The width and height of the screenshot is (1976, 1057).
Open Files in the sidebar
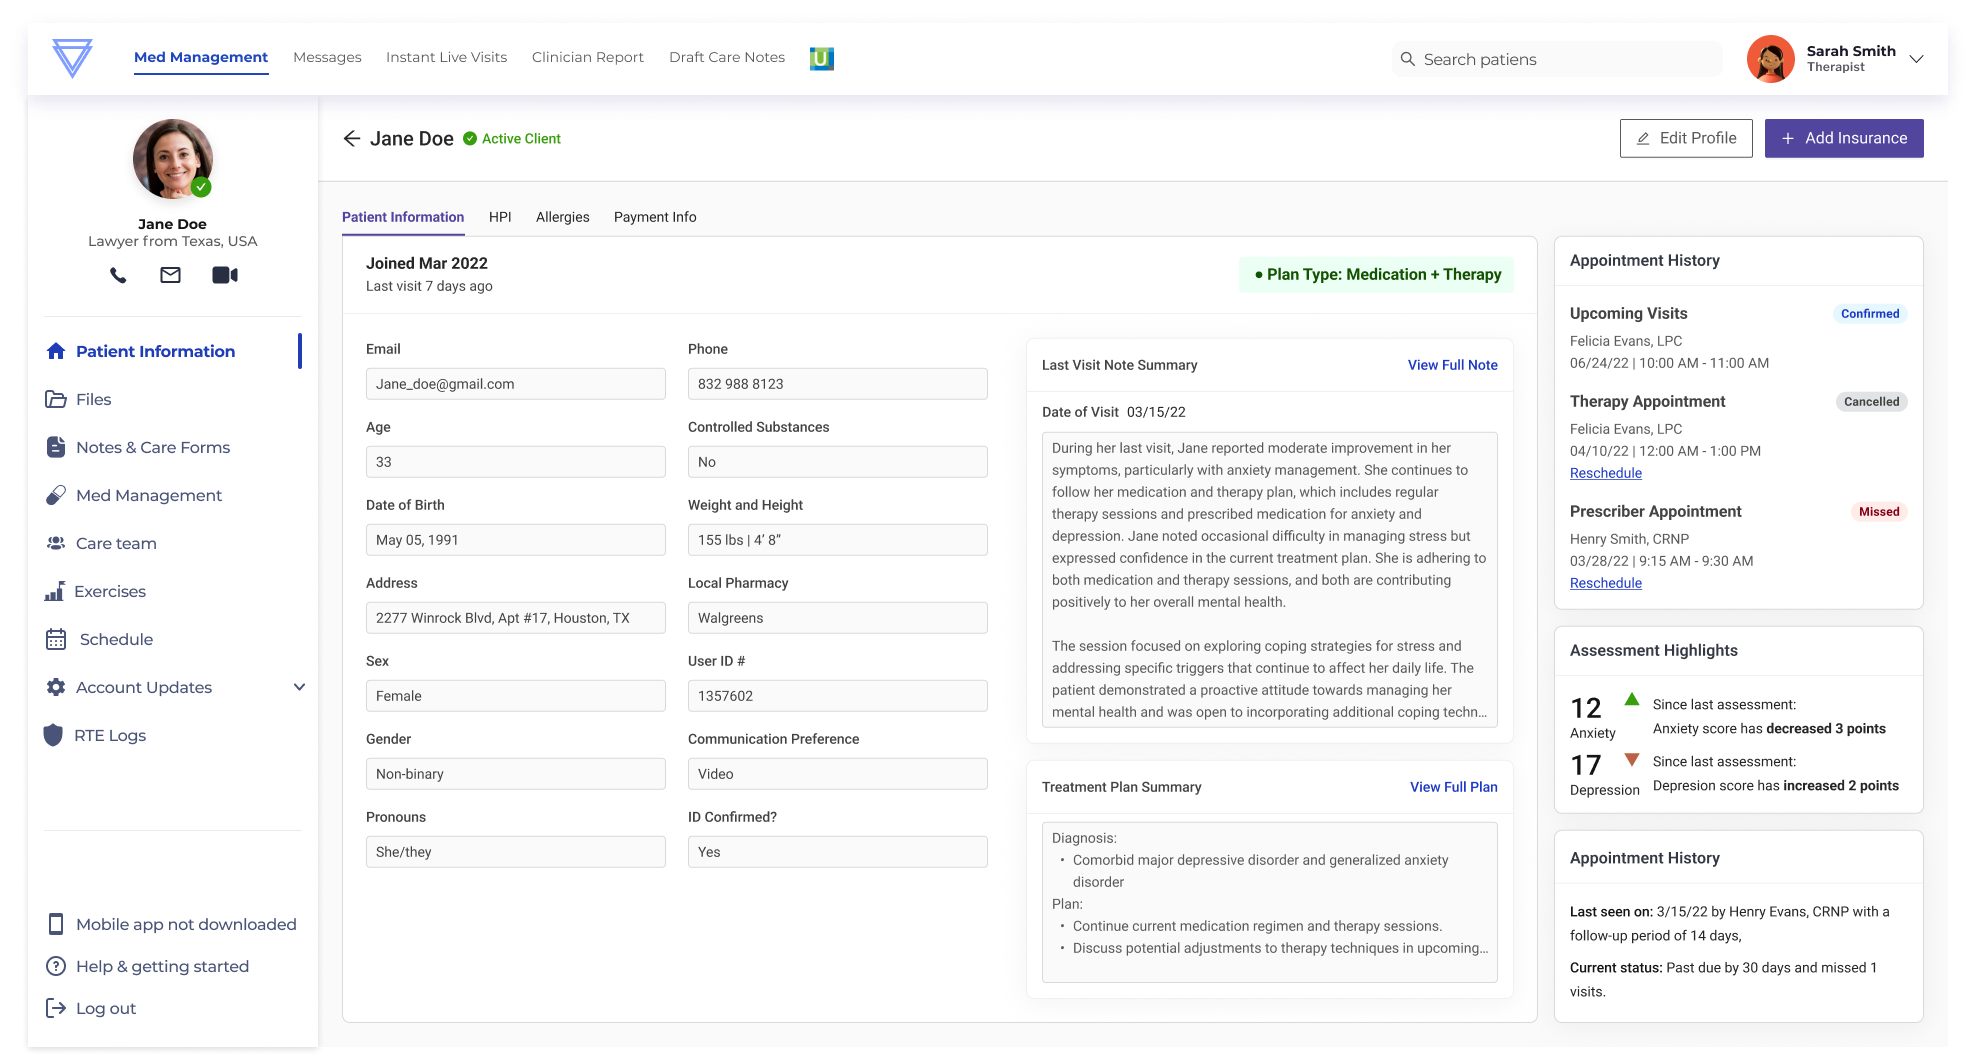pyautogui.click(x=93, y=399)
